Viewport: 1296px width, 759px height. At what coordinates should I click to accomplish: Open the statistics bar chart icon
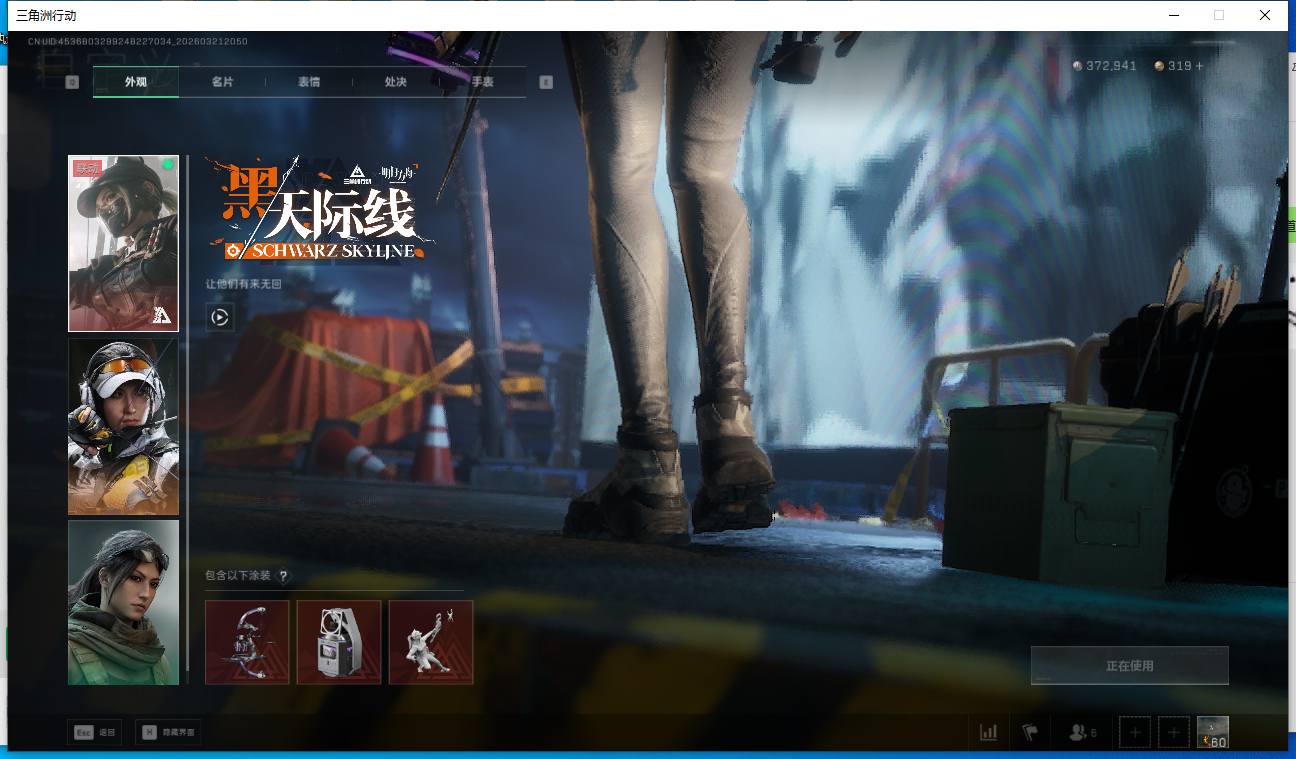pos(989,732)
